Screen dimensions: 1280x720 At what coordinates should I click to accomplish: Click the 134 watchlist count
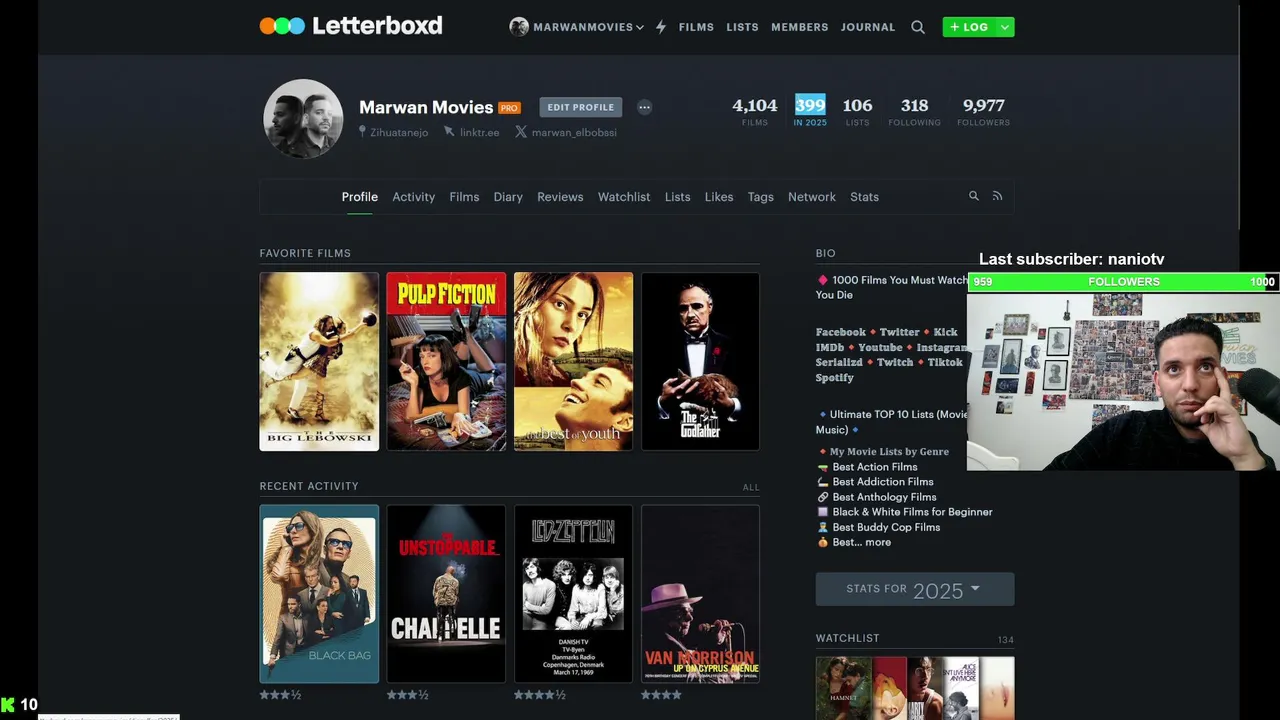[1006, 640]
